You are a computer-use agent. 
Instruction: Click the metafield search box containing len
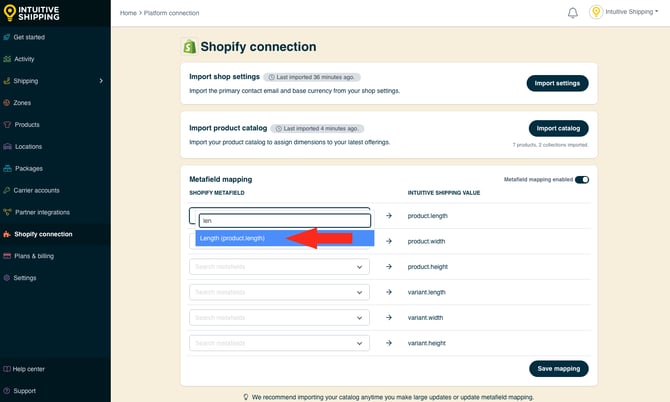click(x=285, y=220)
